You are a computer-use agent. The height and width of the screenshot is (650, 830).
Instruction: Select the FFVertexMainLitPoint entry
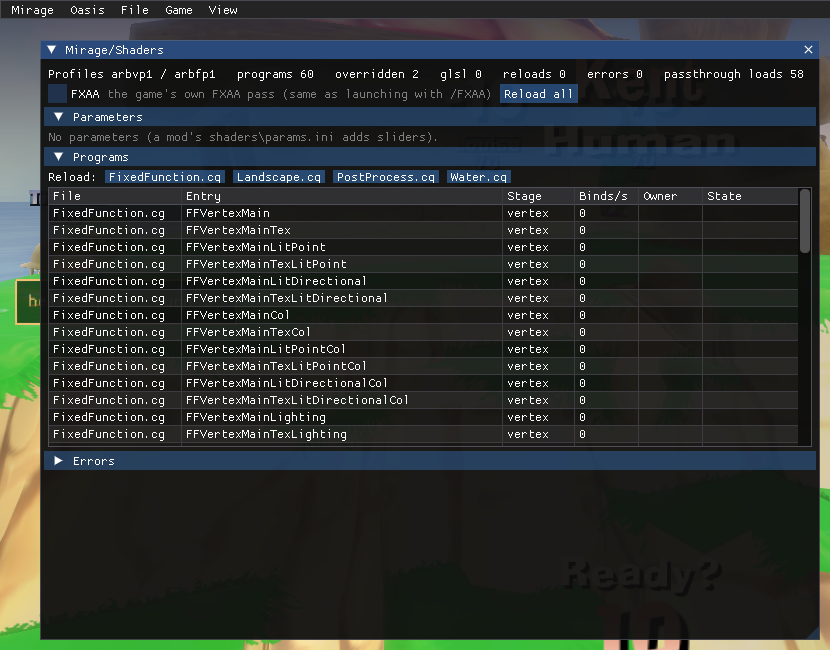tap(256, 247)
